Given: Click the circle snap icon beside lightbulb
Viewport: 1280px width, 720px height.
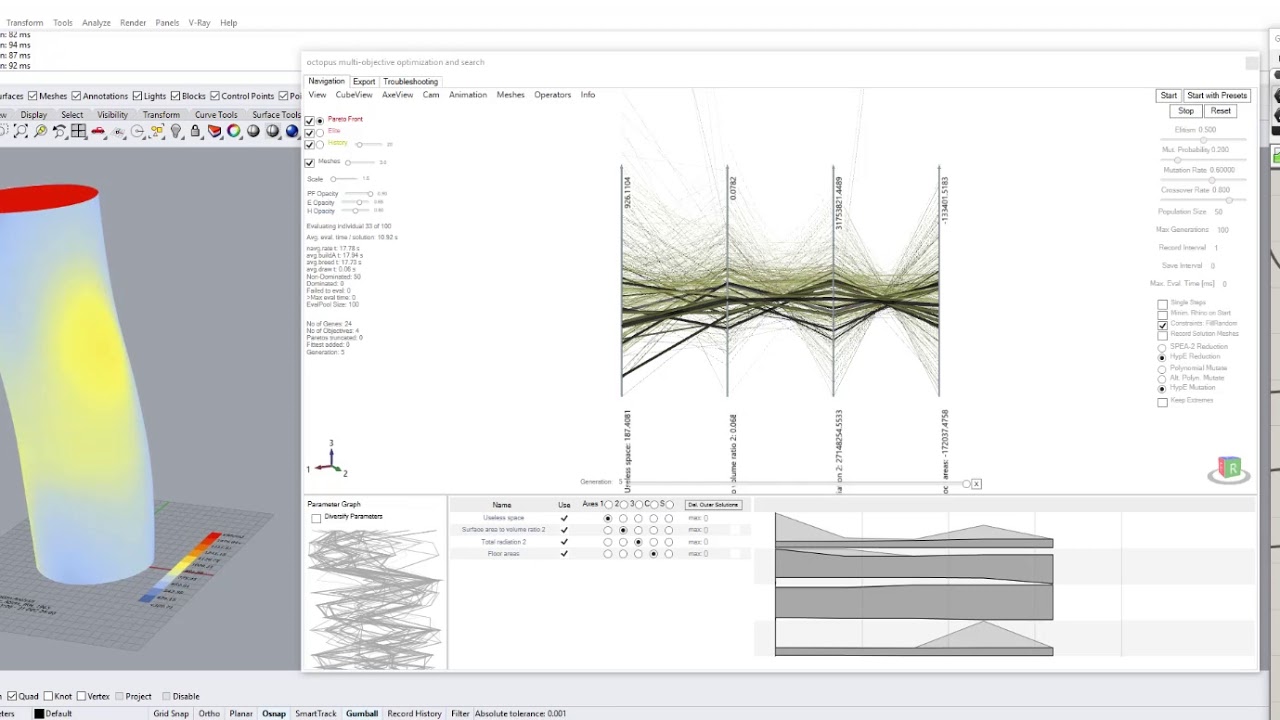Looking at the screenshot, I should point(137,131).
